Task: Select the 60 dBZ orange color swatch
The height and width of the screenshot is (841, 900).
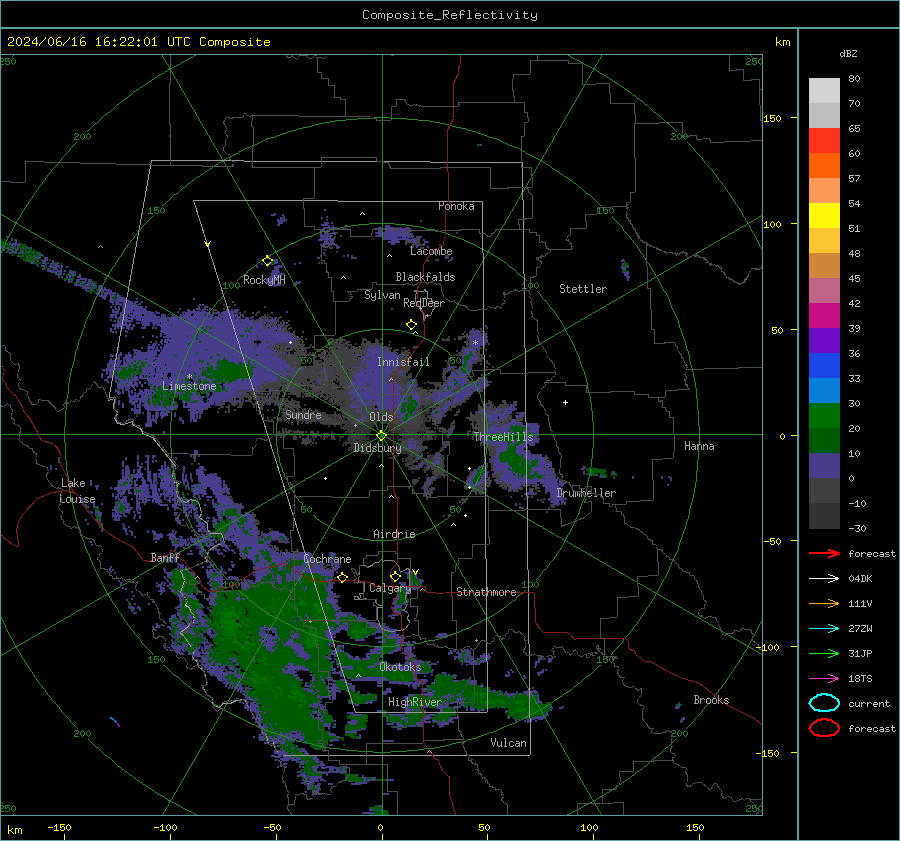Action: pos(824,165)
